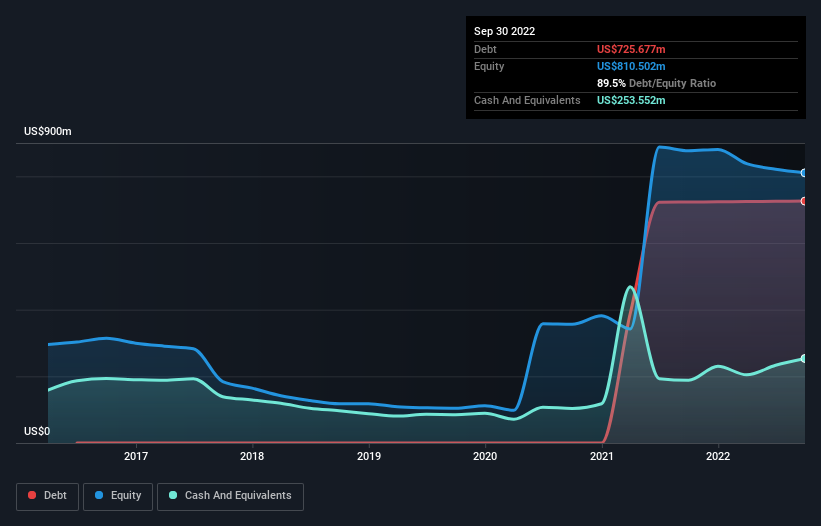Select the 2018 axis label
This screenshot has width=821, height=526.
252,456
